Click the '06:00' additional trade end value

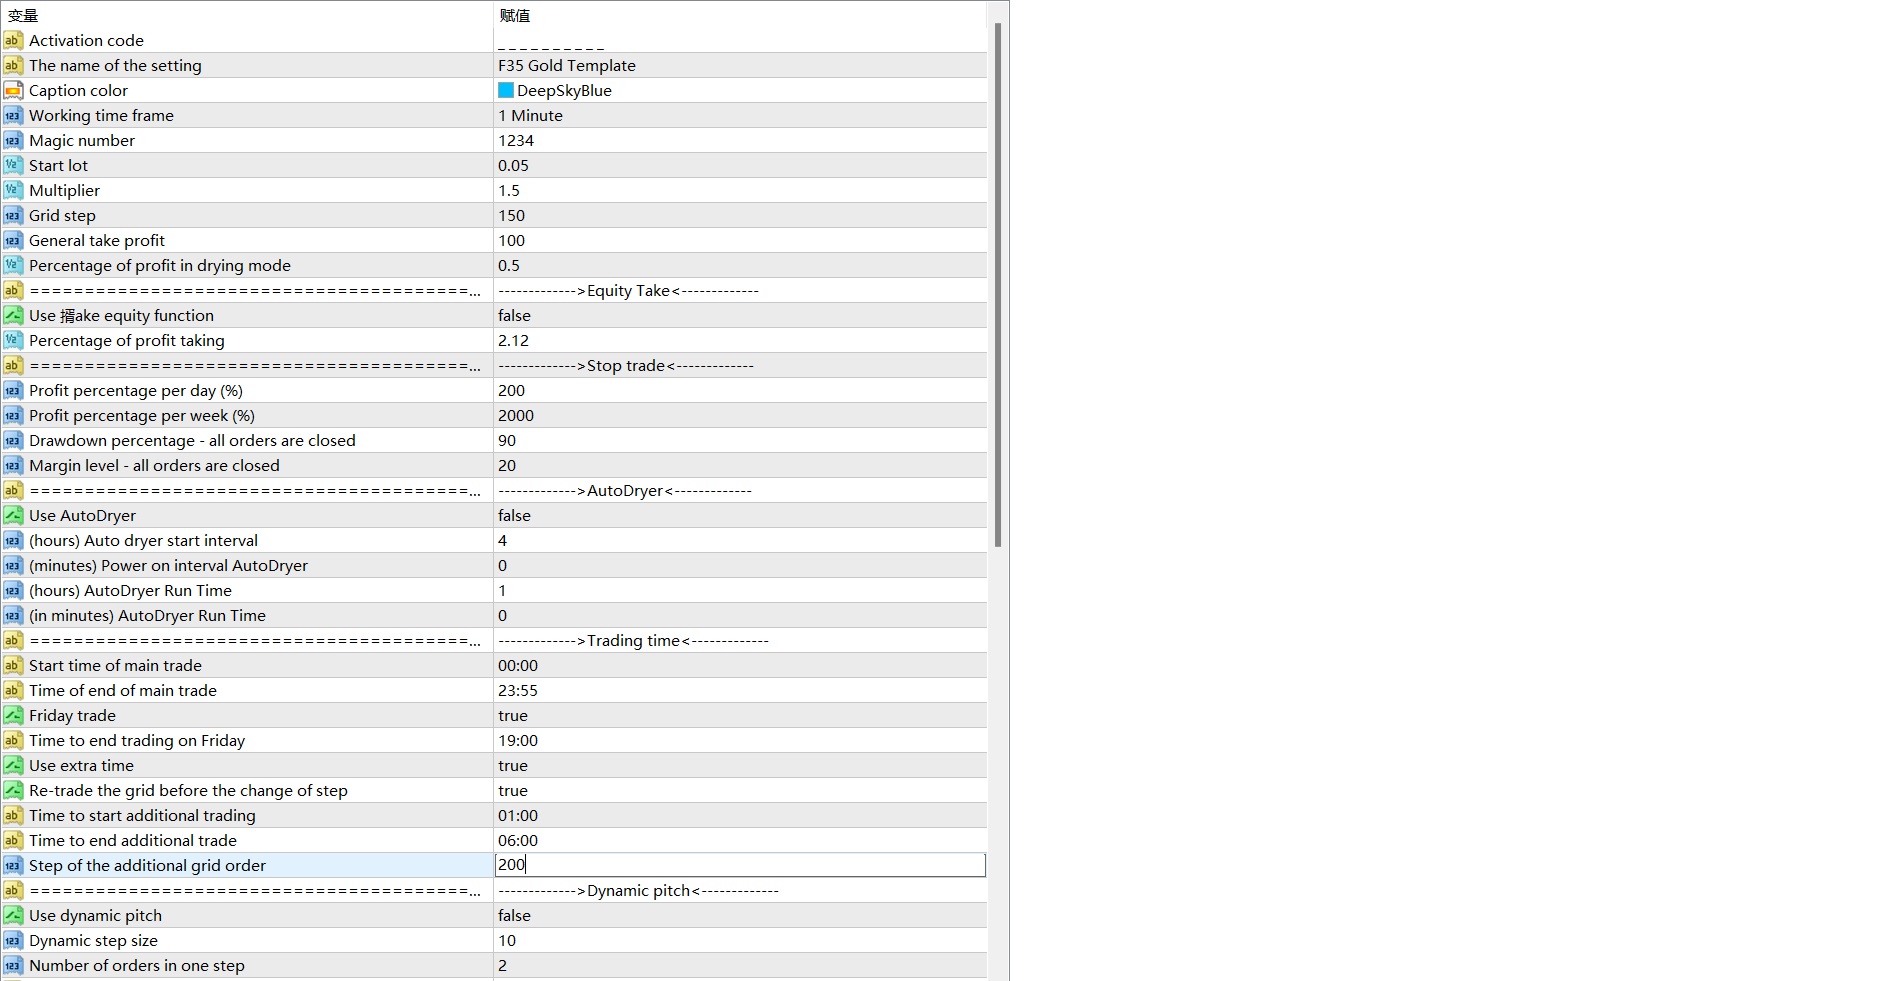(518, 840)
